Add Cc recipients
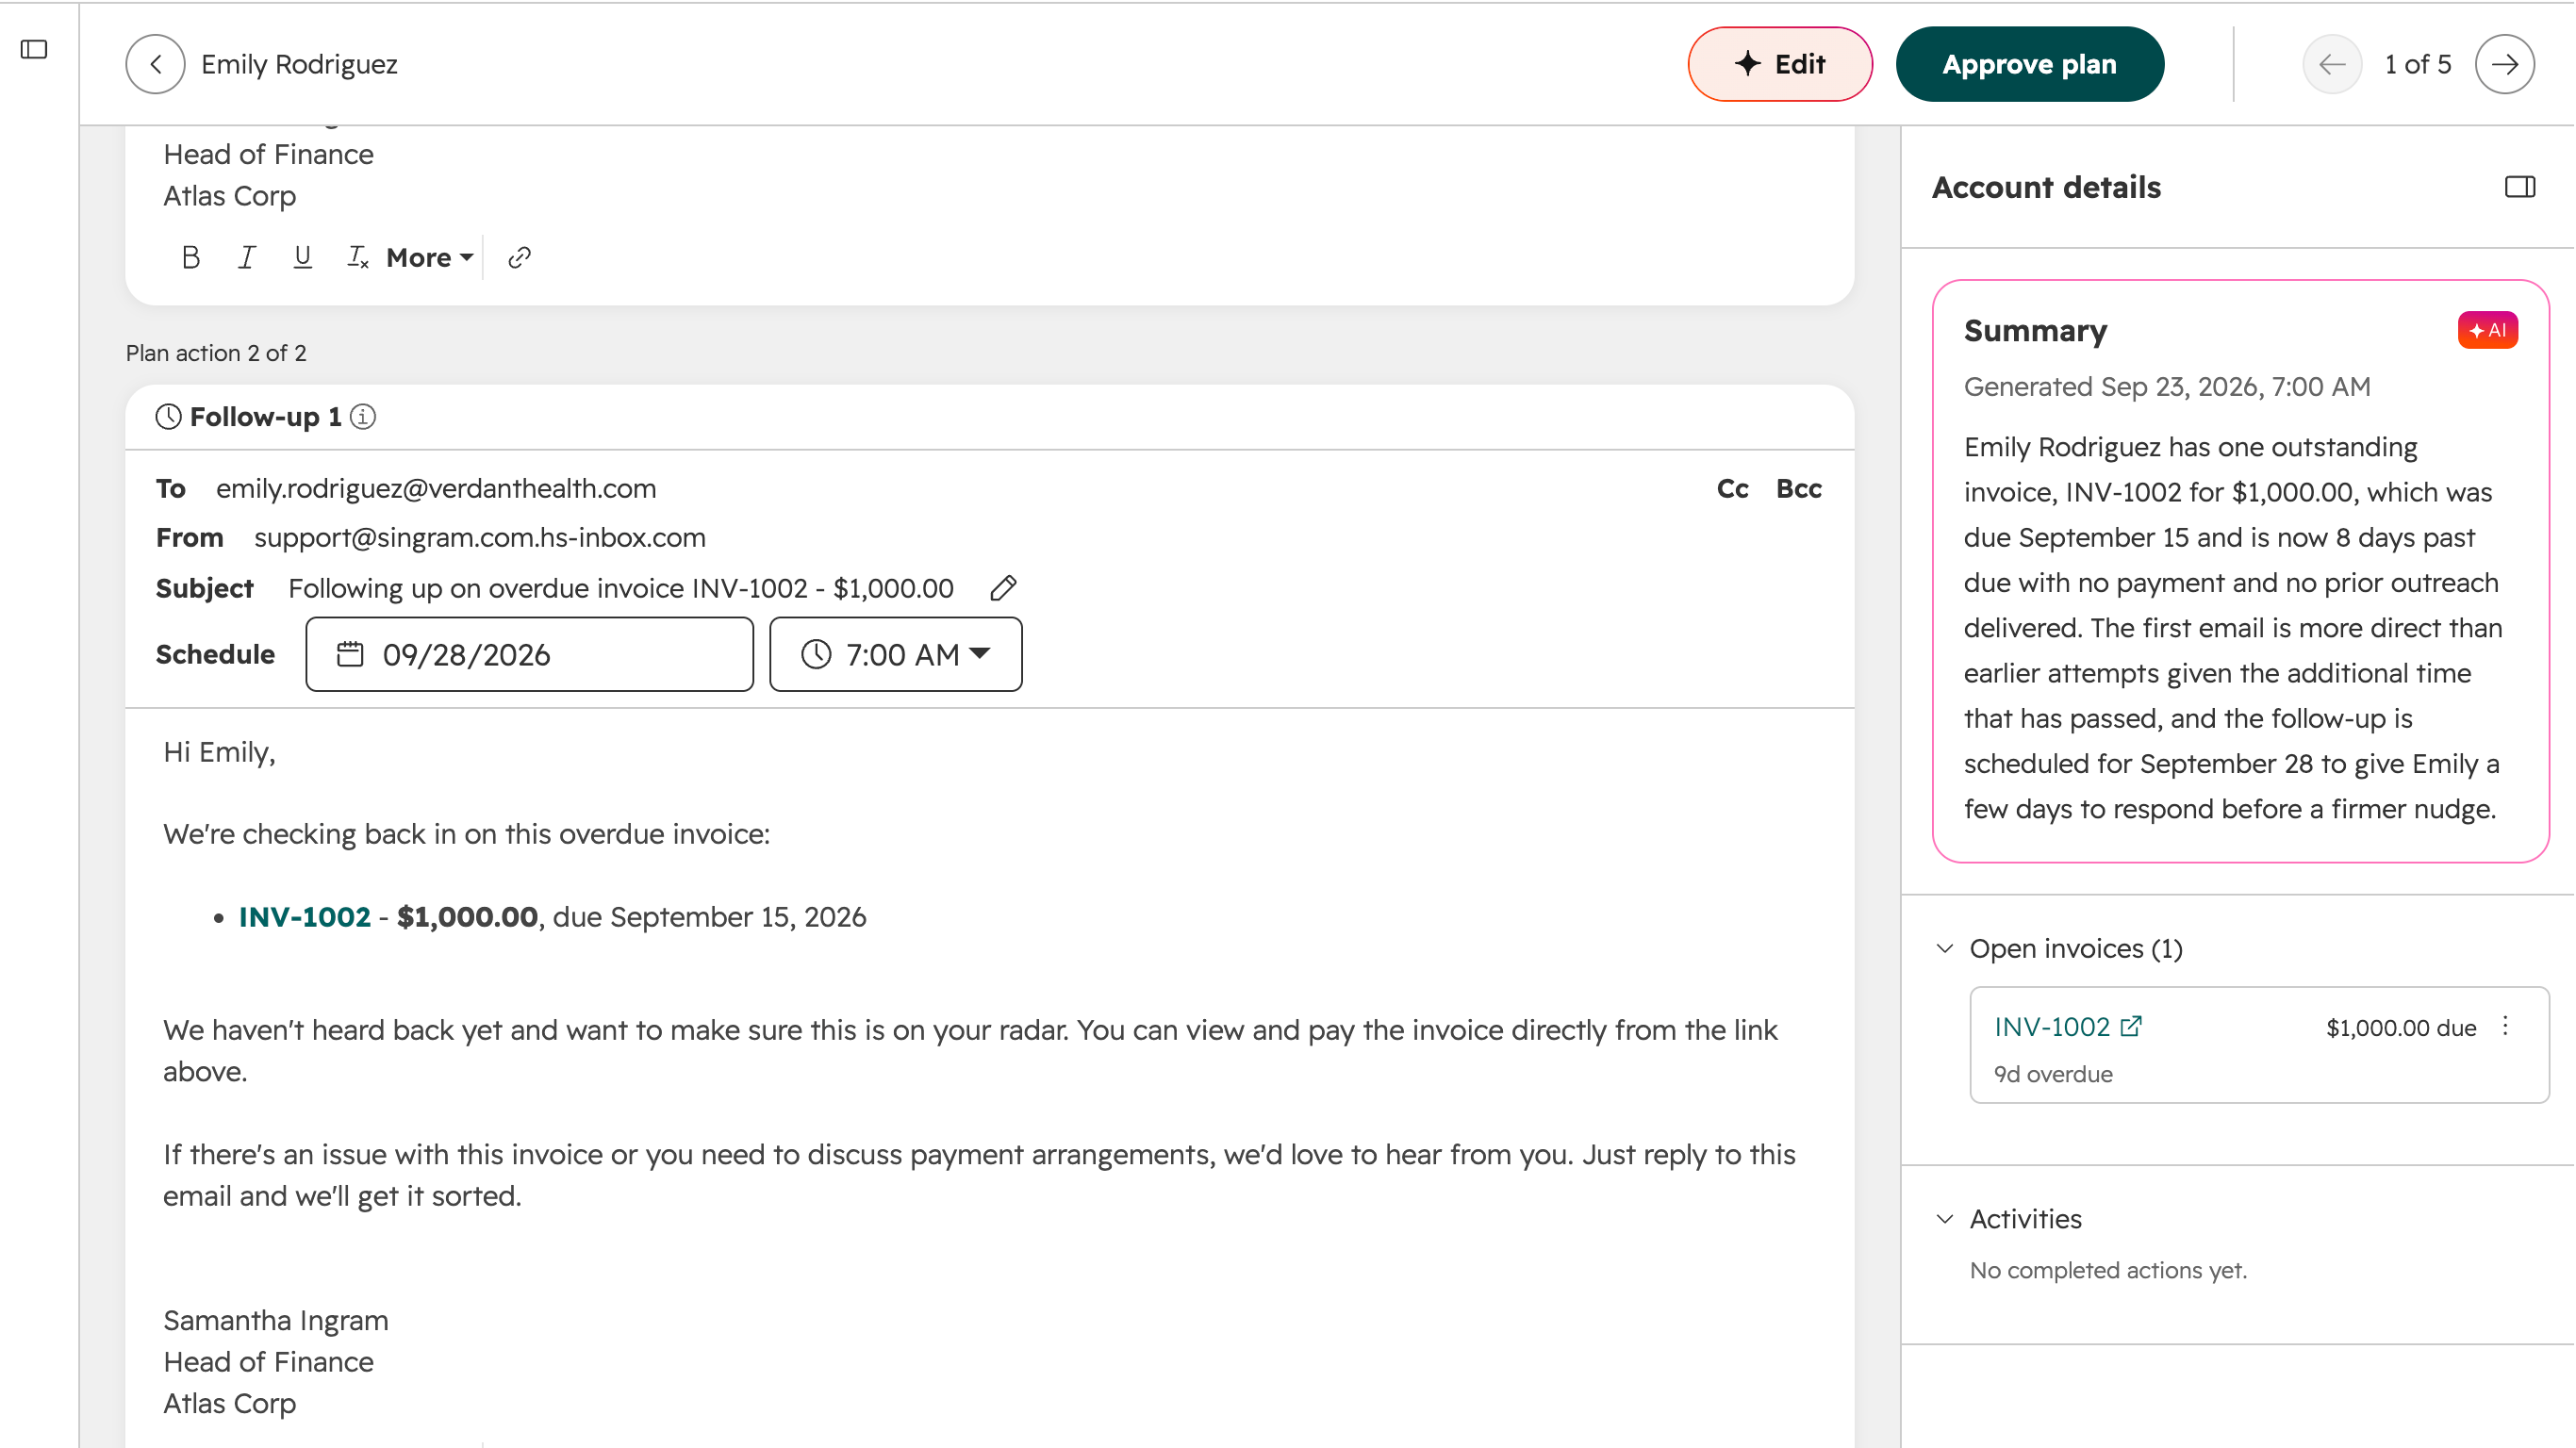 1733,489
